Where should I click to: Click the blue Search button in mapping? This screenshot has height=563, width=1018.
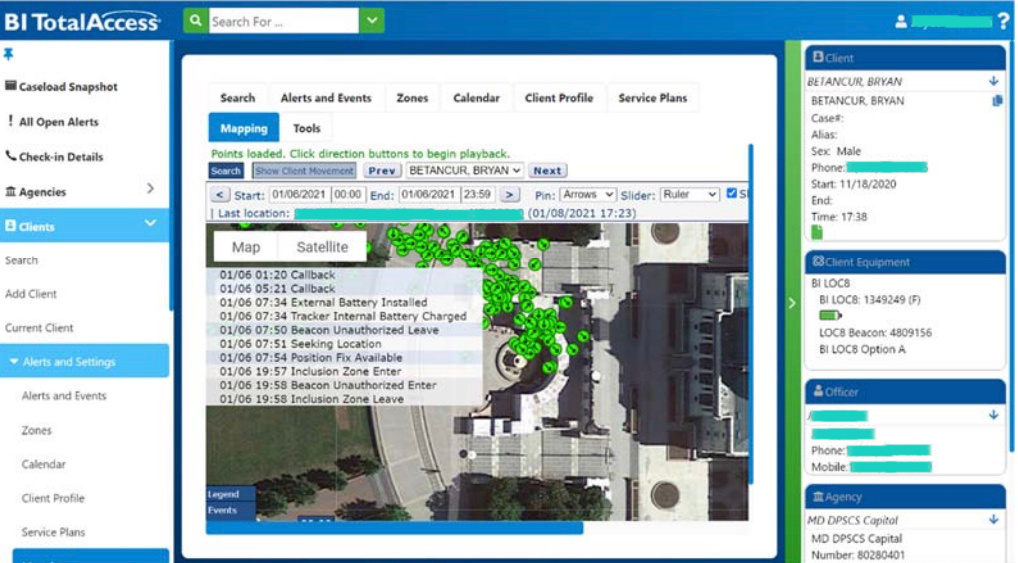coord(225,171)
